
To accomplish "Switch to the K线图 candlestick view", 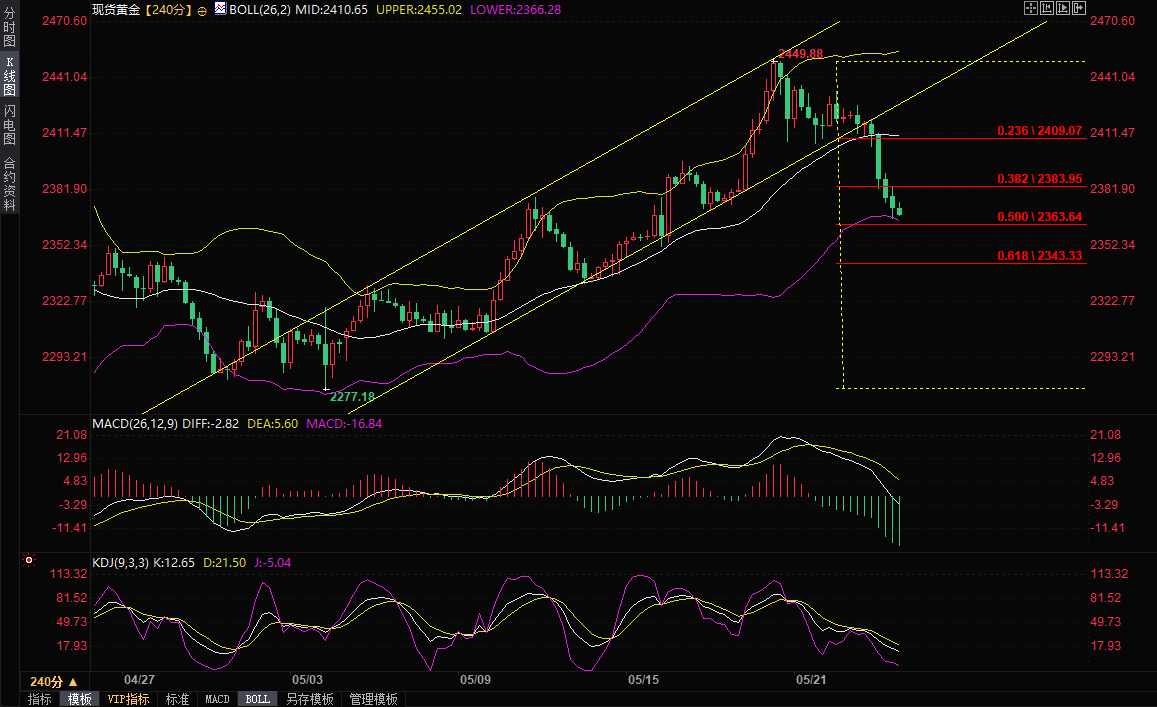I will coord(10,76).
